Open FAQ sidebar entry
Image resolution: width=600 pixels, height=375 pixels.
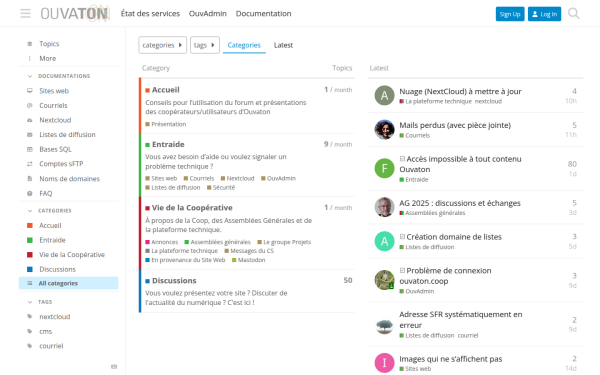point(45,193)
